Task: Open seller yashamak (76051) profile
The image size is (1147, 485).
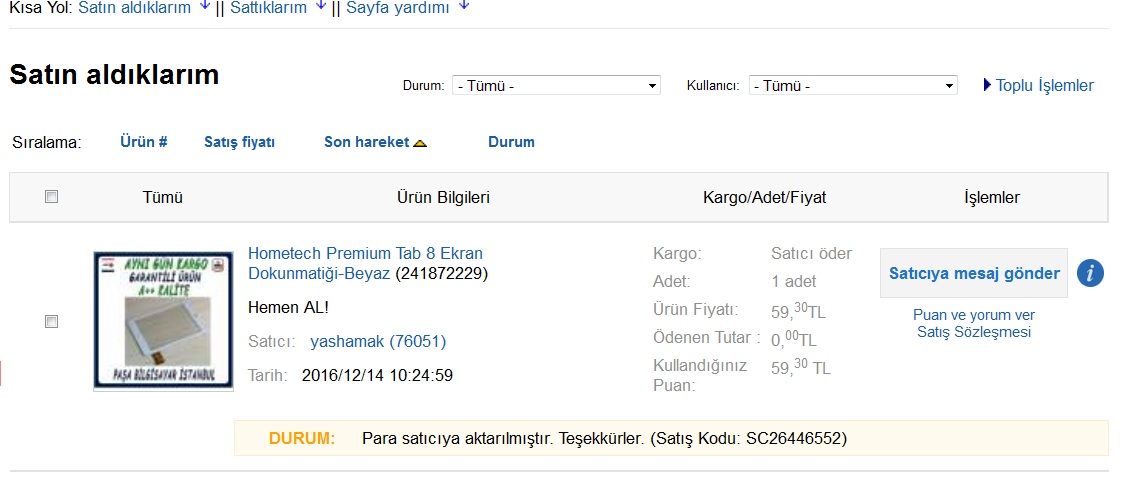Action: 378,341
